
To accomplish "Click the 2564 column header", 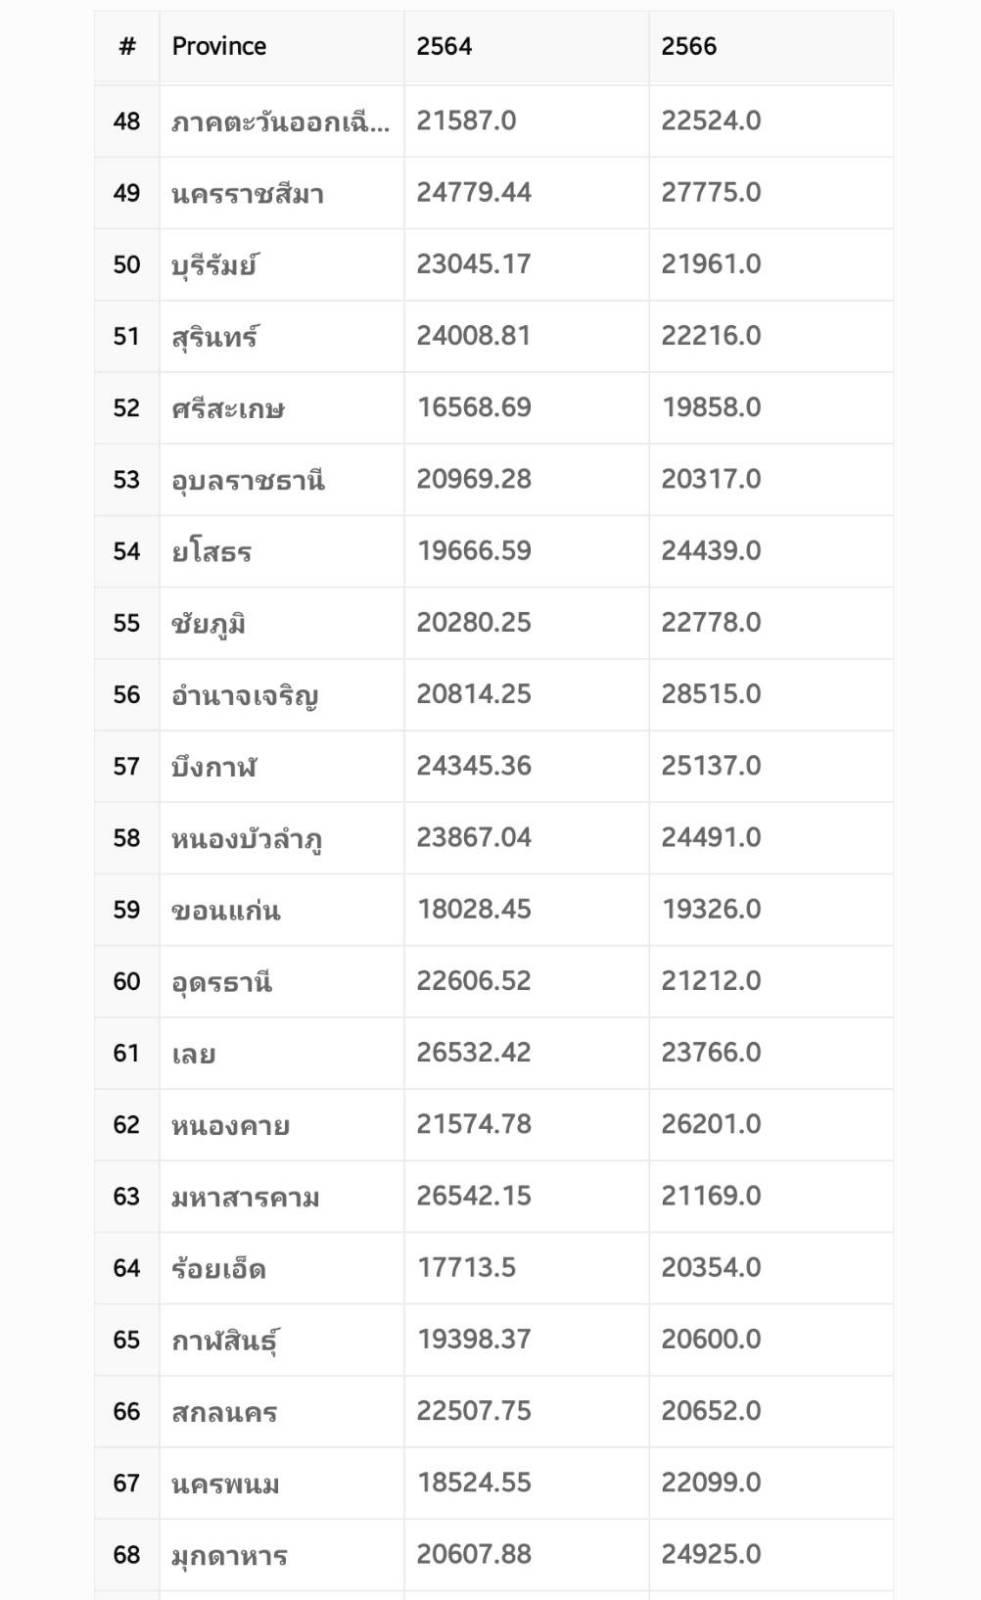I will click(444, 46).
